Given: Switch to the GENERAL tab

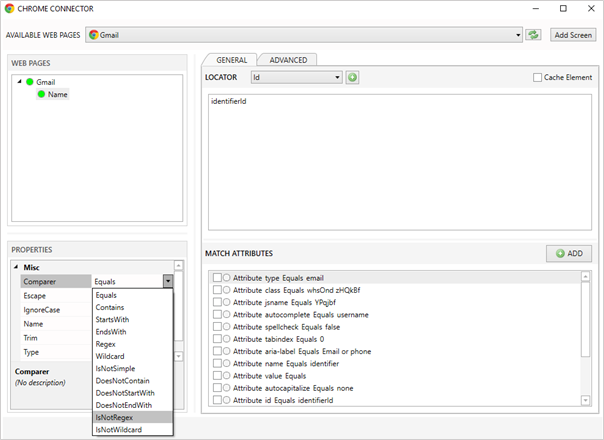Looking at the screenshot, I should pos(232,60).
